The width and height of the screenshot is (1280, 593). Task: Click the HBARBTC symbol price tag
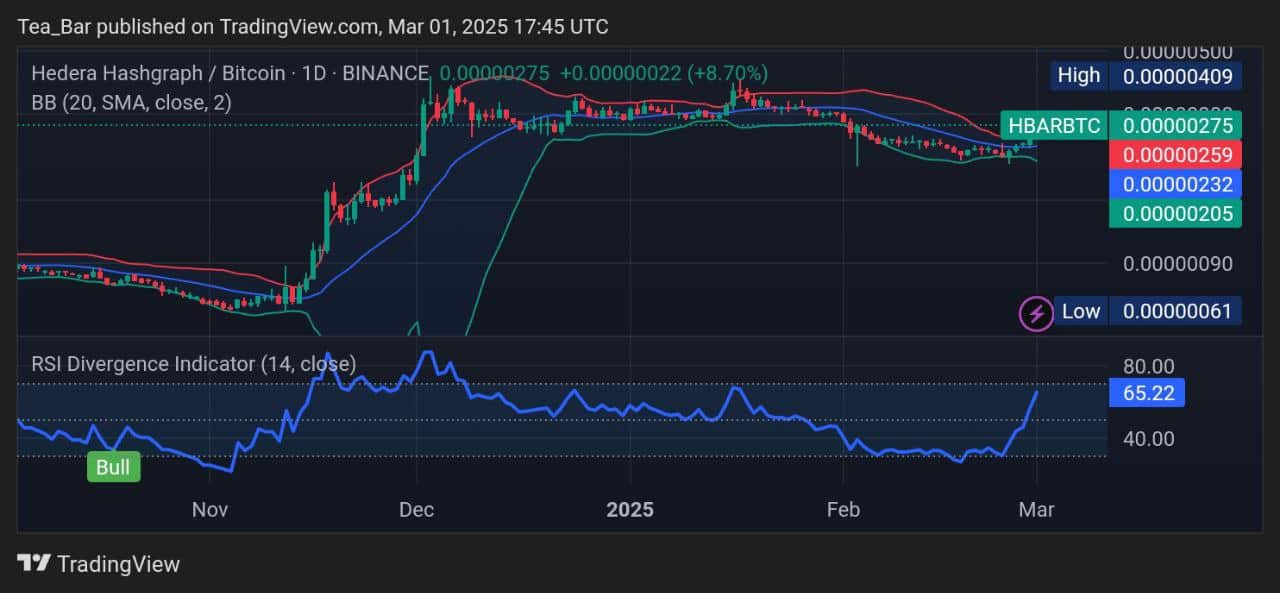(x=1053, y=126)
